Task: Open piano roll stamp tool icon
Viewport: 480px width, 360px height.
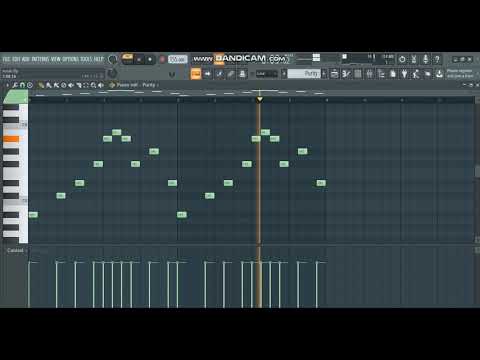Action: point(30,85)
